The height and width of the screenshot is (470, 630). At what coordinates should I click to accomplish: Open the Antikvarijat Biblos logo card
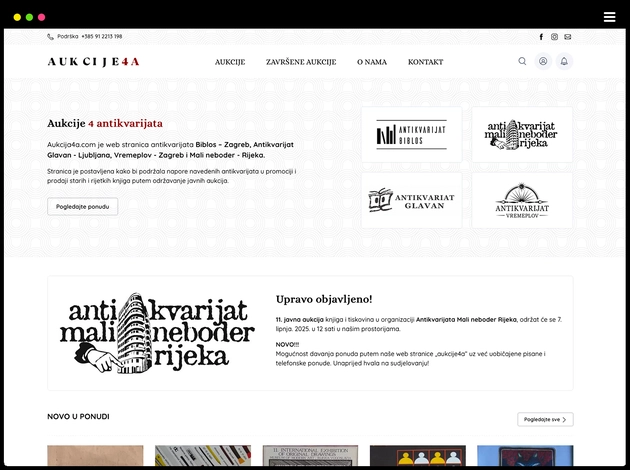(412, 135)
